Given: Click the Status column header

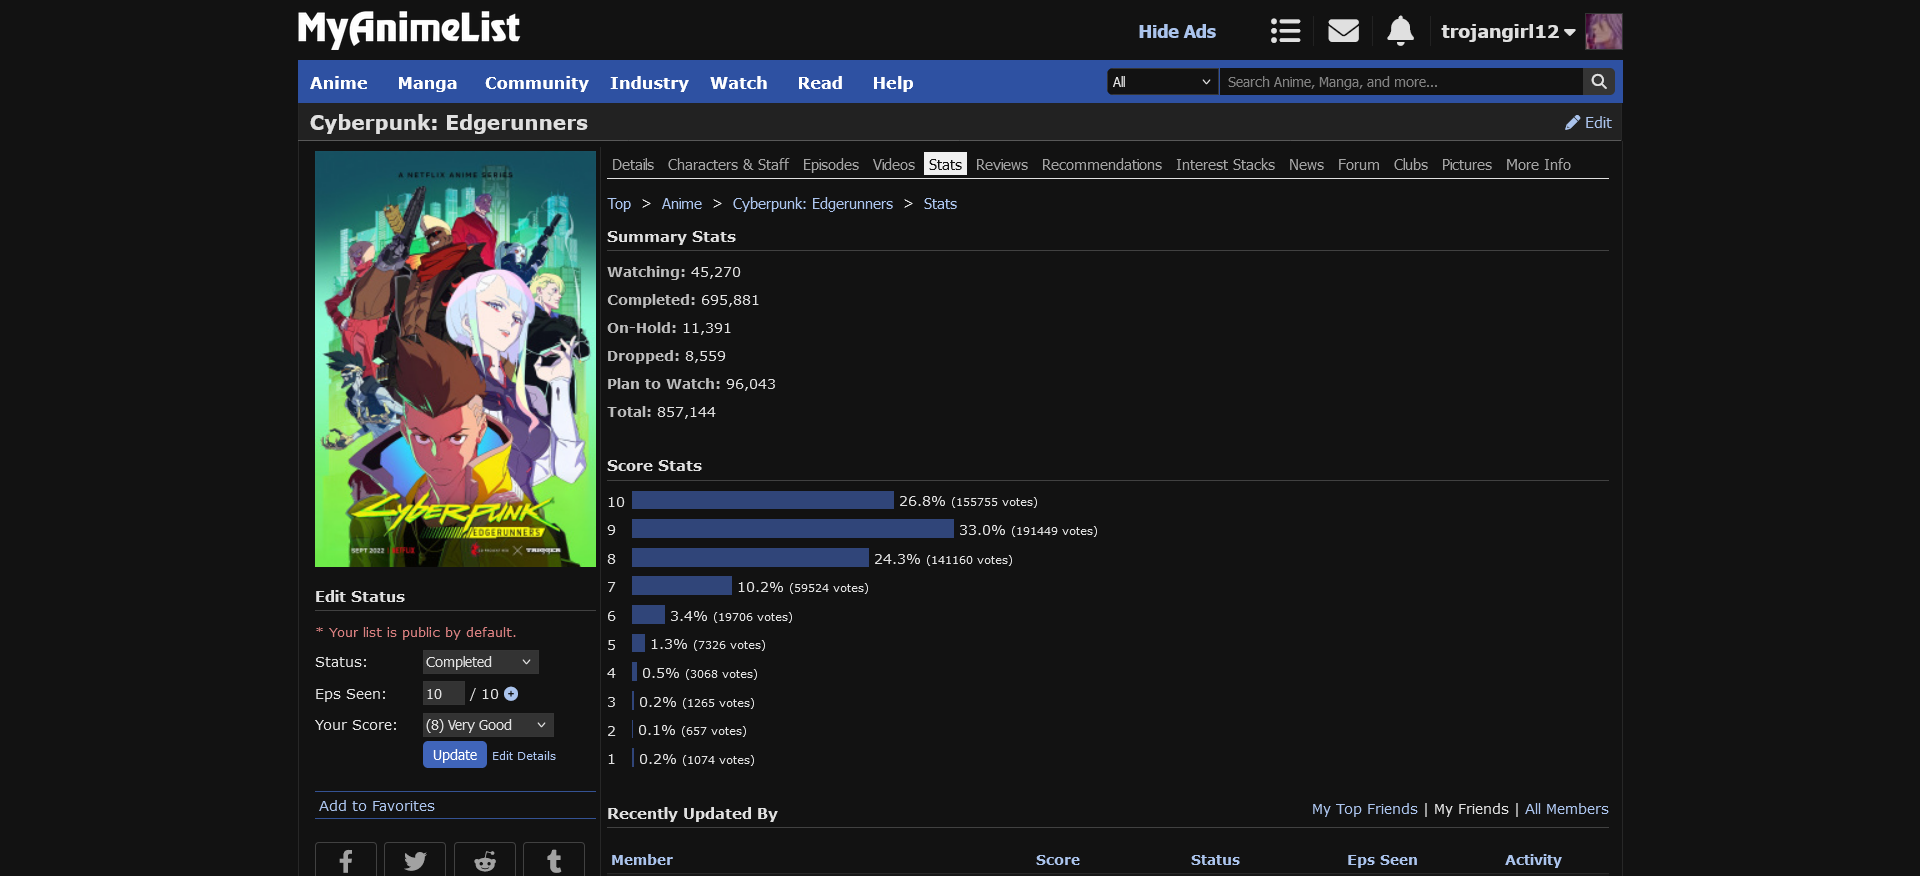Looking at the screenshot, I should click(1215, 860).
